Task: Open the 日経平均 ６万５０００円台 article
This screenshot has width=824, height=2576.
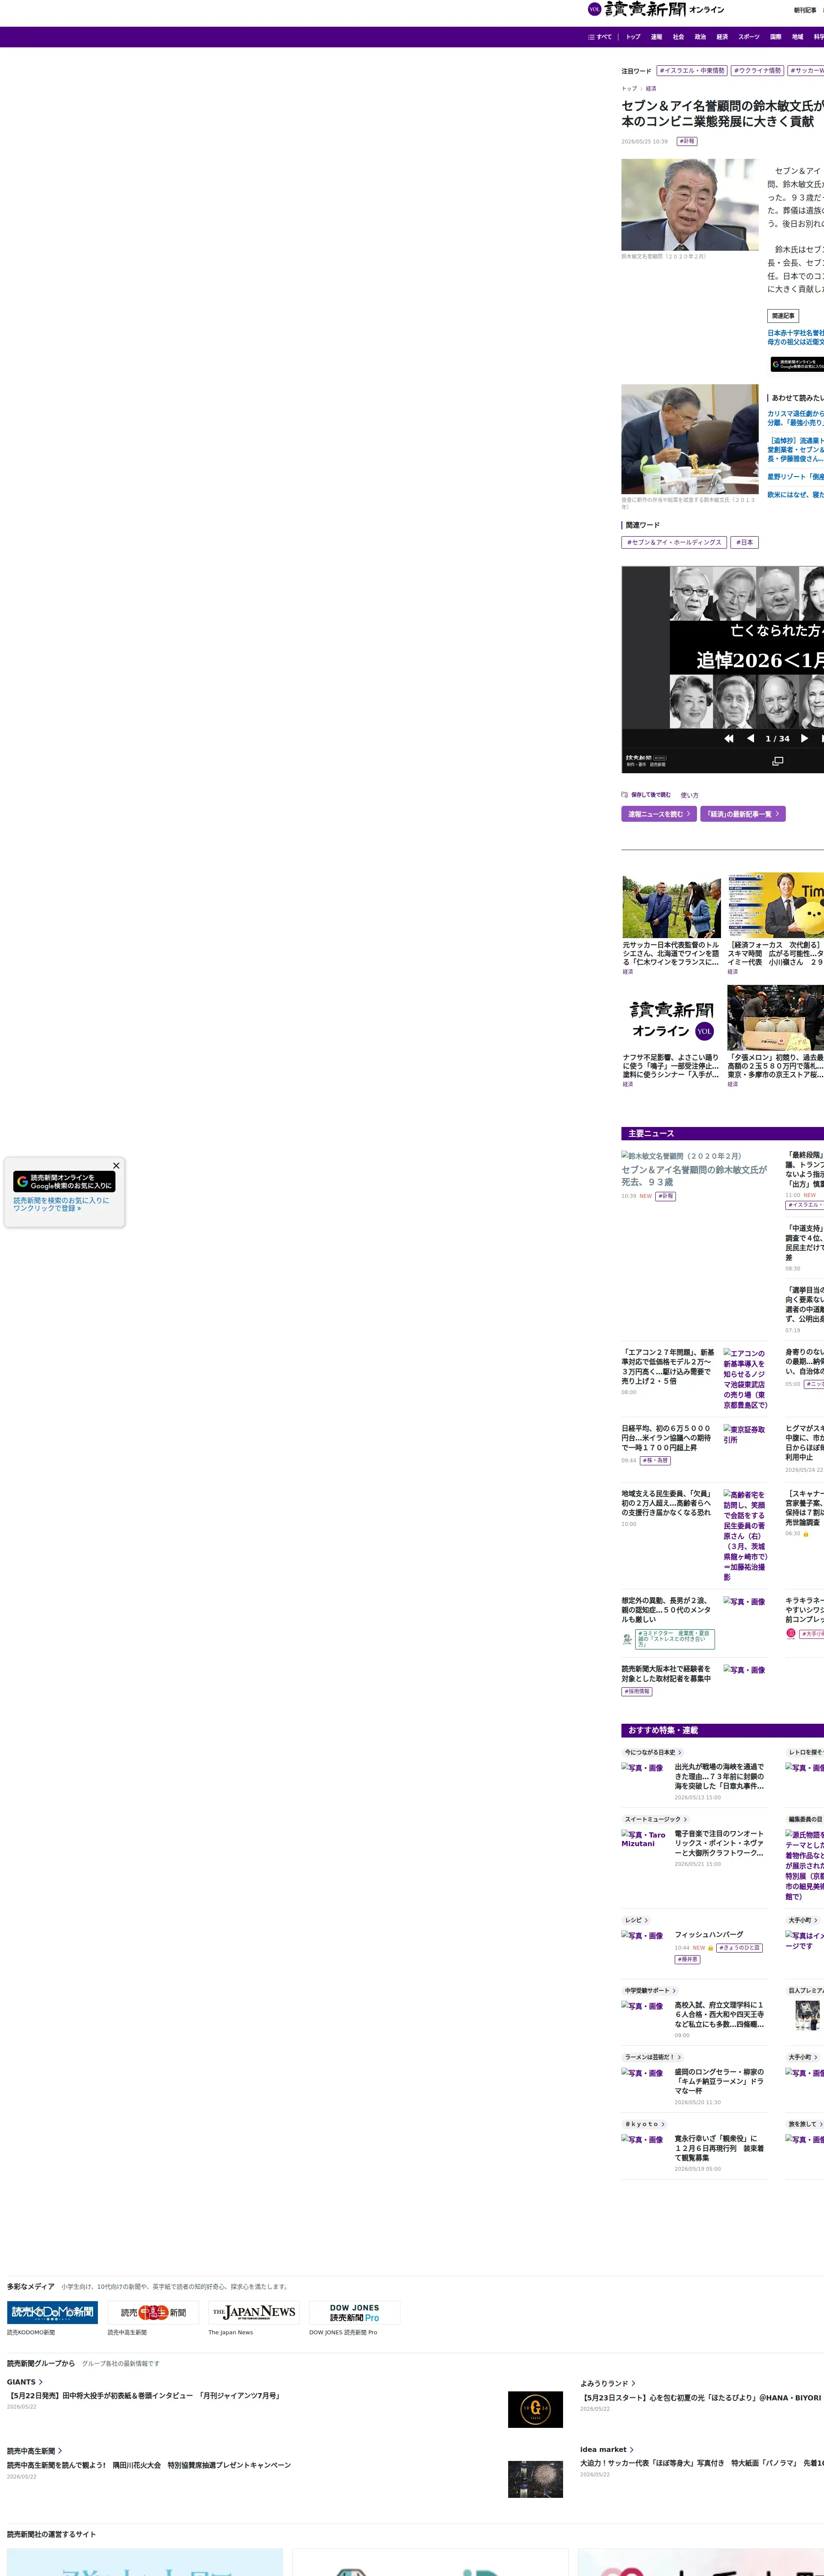Action: [667, 1438]
